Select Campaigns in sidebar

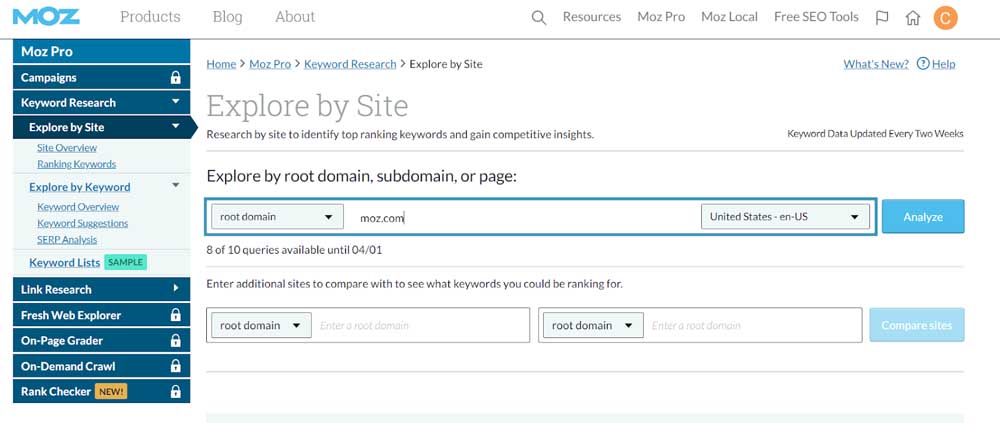pyautogui.click(x=101, y=78)
